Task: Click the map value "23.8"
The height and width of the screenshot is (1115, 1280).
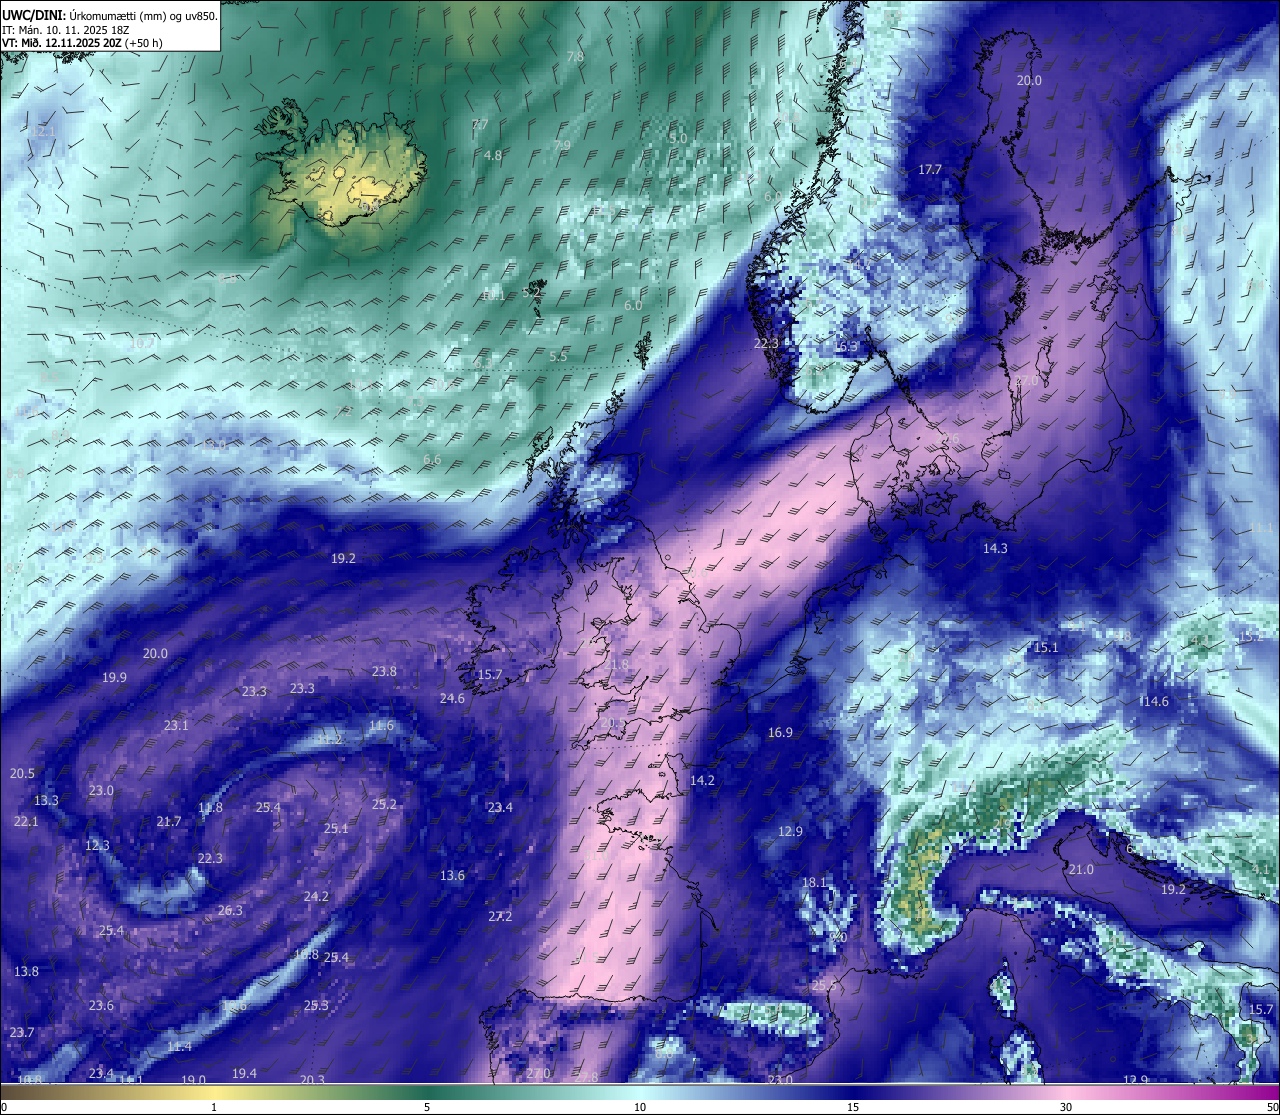Action: click(x=384, y=672)
